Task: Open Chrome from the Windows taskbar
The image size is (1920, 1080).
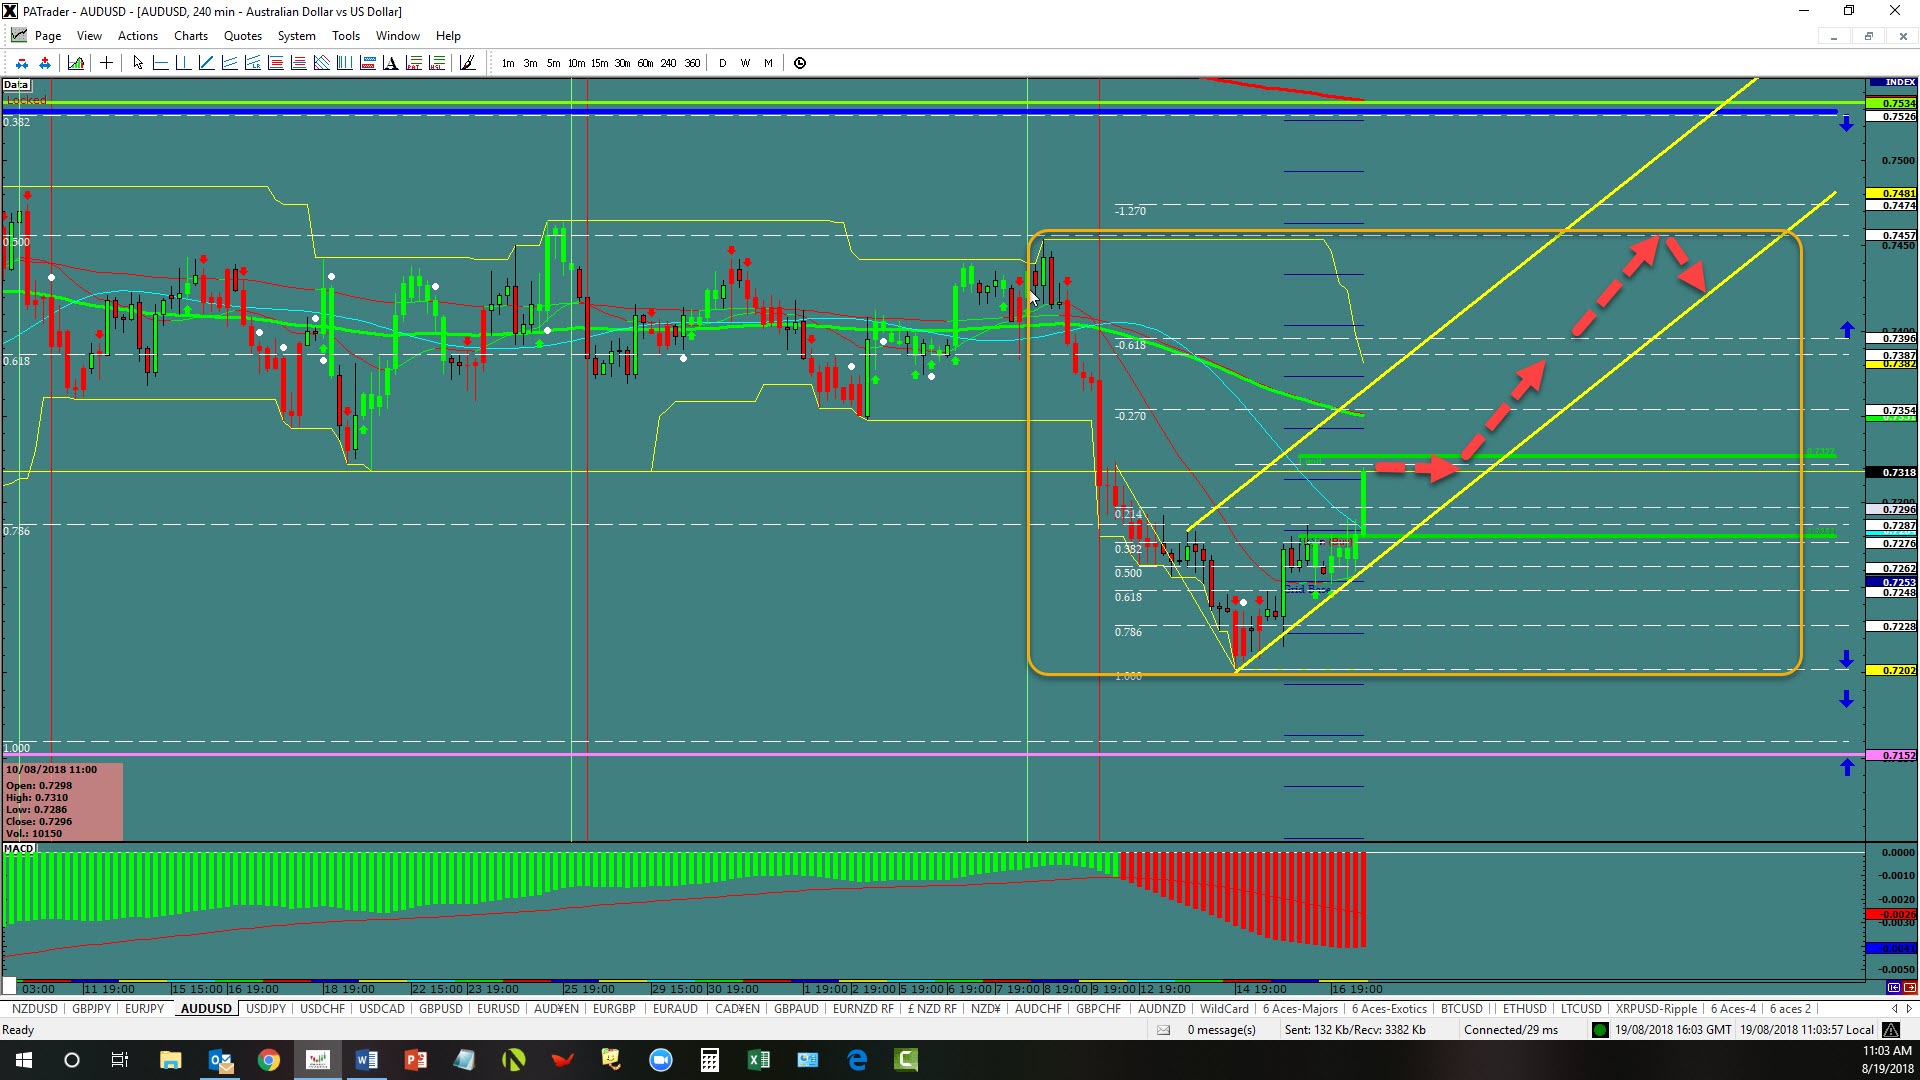Action: pyautogui.click(x=269, y=1060)
